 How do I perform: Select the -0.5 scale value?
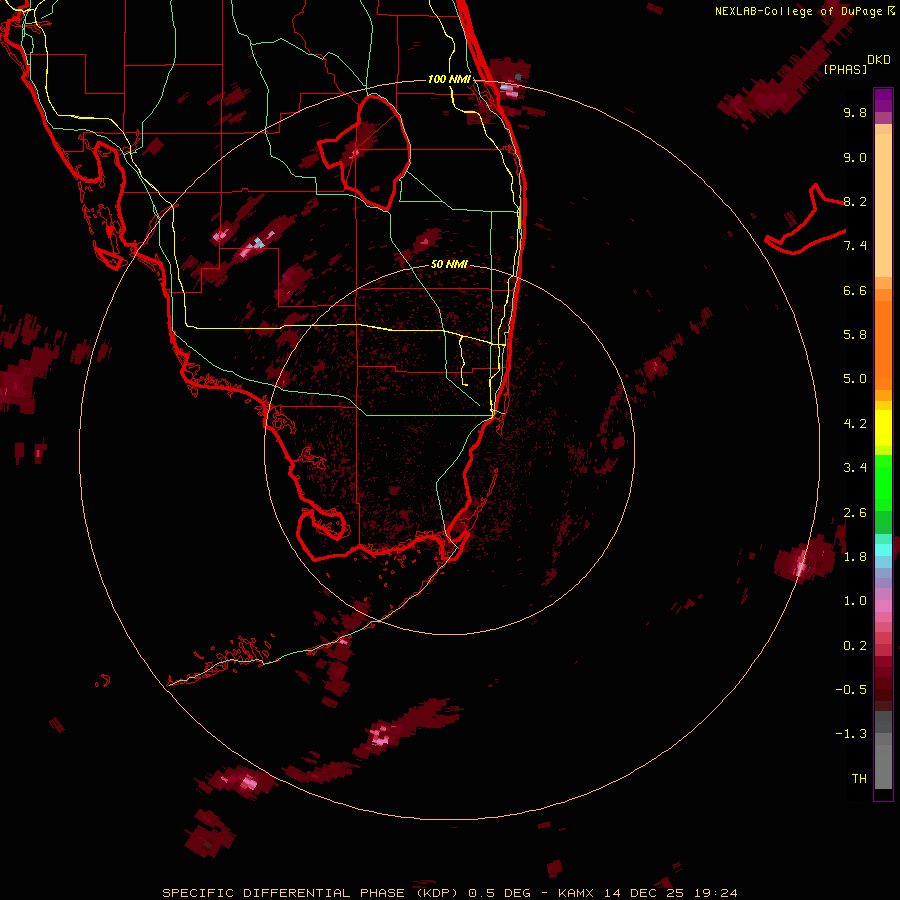point(851,690)
